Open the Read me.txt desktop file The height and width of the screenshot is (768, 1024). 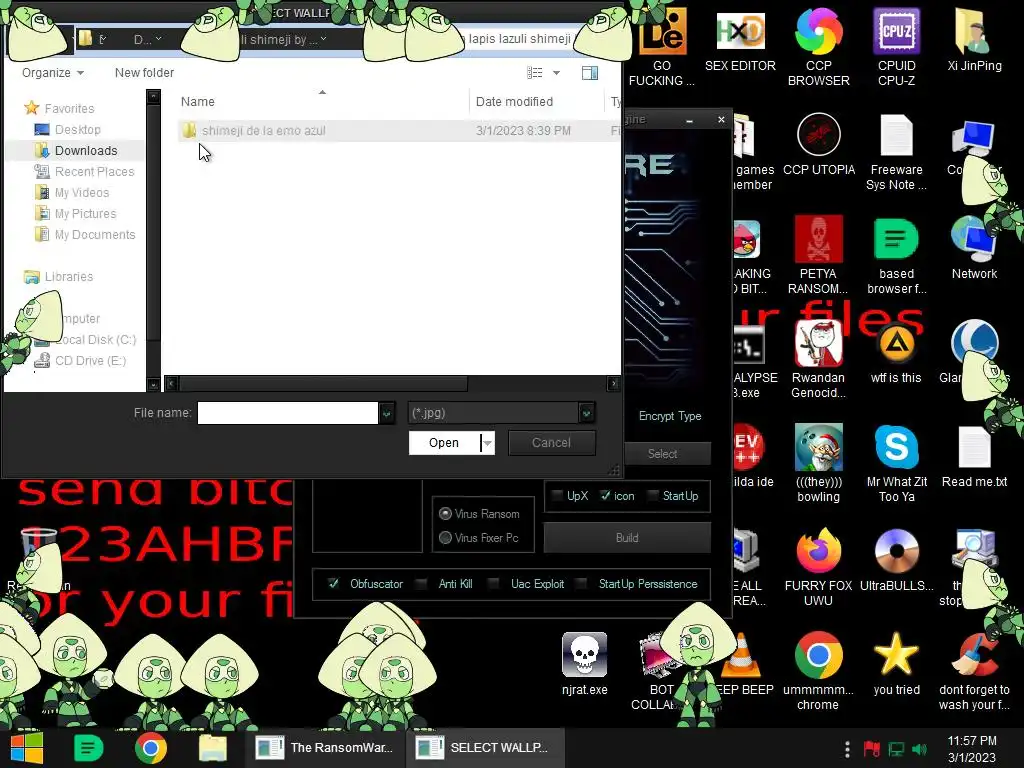[974, 456]
